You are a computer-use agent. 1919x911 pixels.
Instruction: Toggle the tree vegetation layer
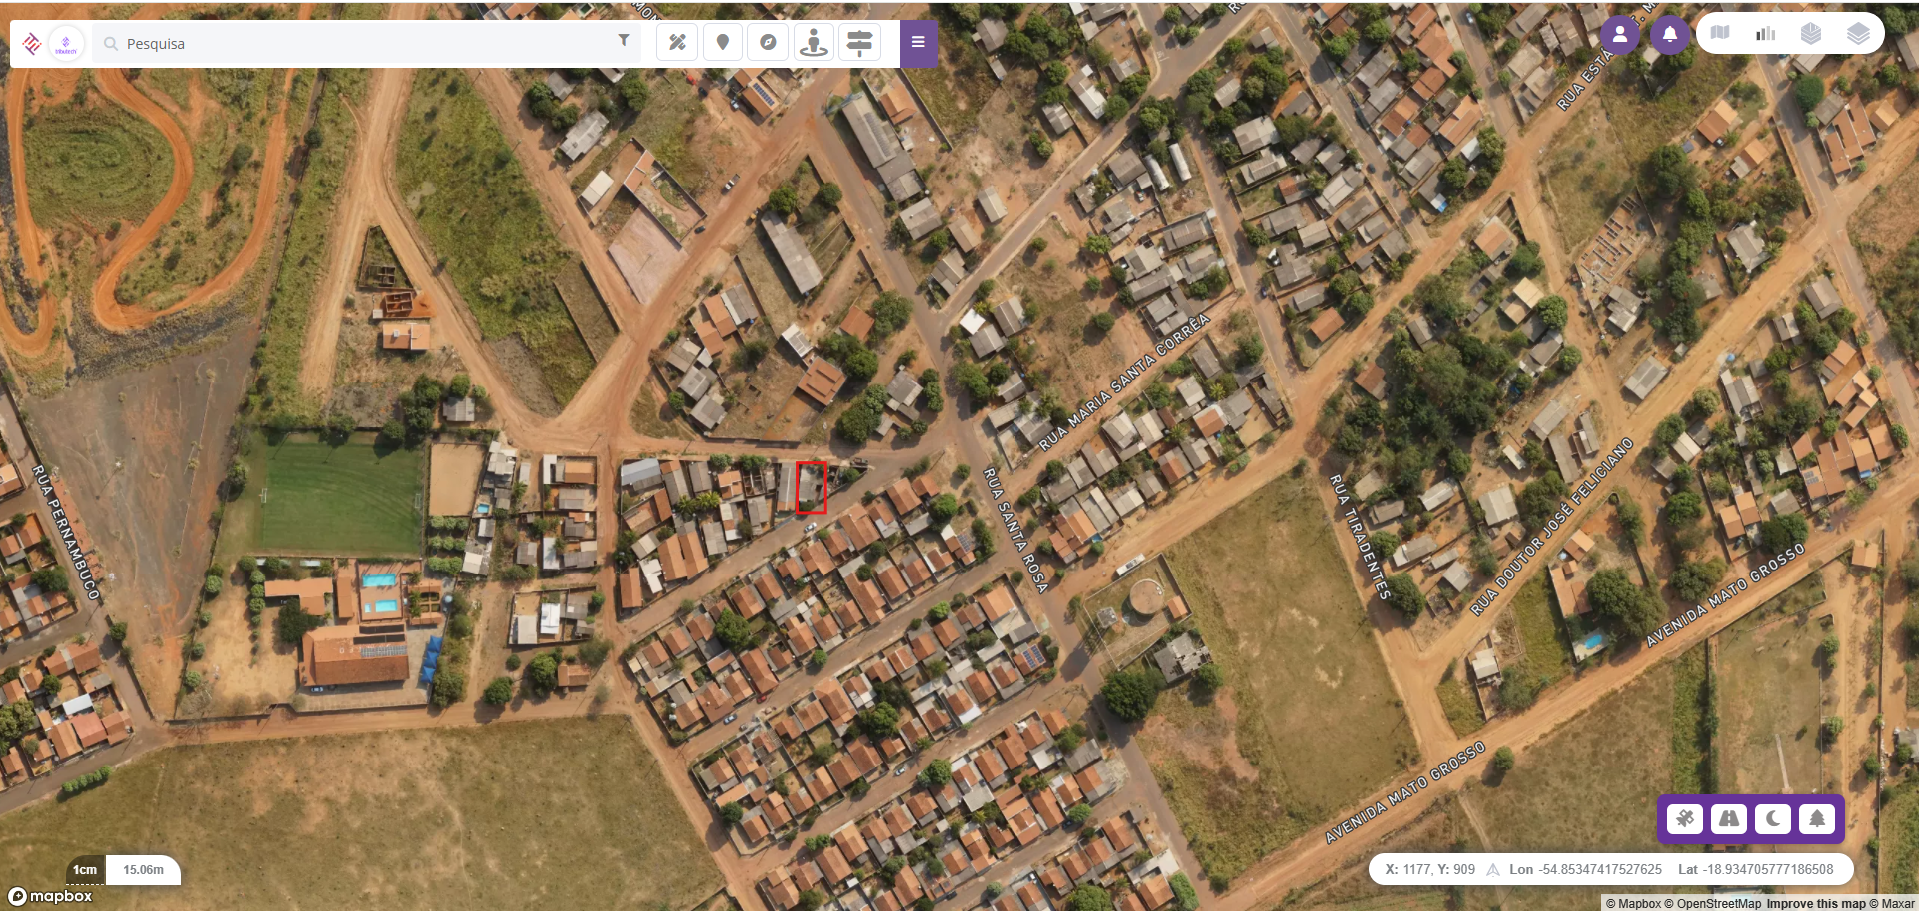pos(1817,819)
